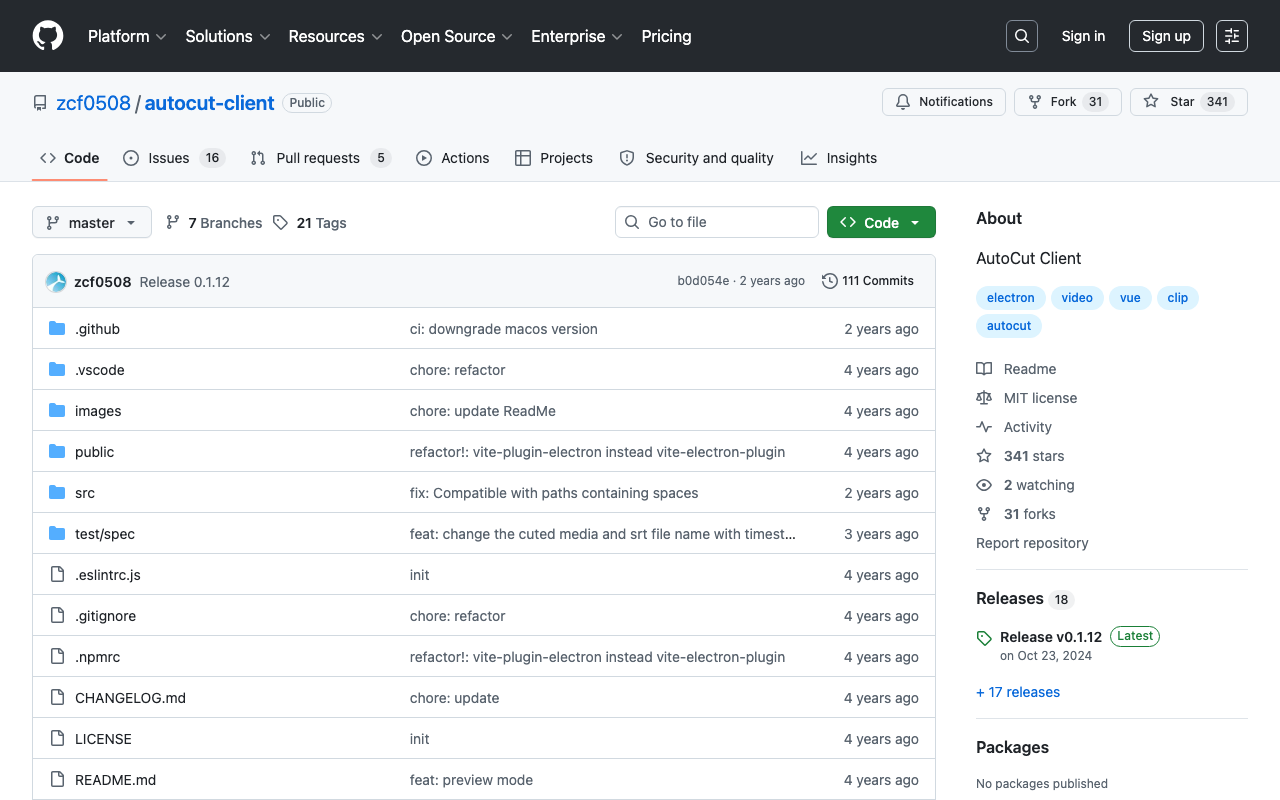Click the pulse icon beside Activity
This screenshot has height=800, width=1280.
coord(984,427)
